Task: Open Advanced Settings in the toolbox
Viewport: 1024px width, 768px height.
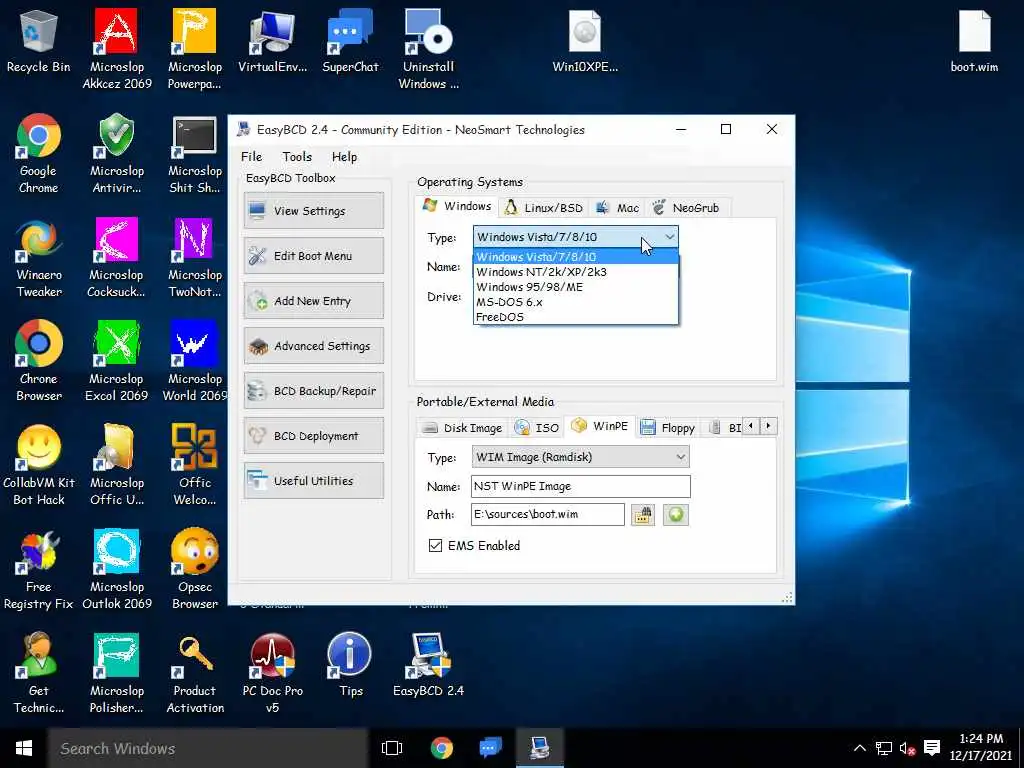Action: (x=313, y=345)
